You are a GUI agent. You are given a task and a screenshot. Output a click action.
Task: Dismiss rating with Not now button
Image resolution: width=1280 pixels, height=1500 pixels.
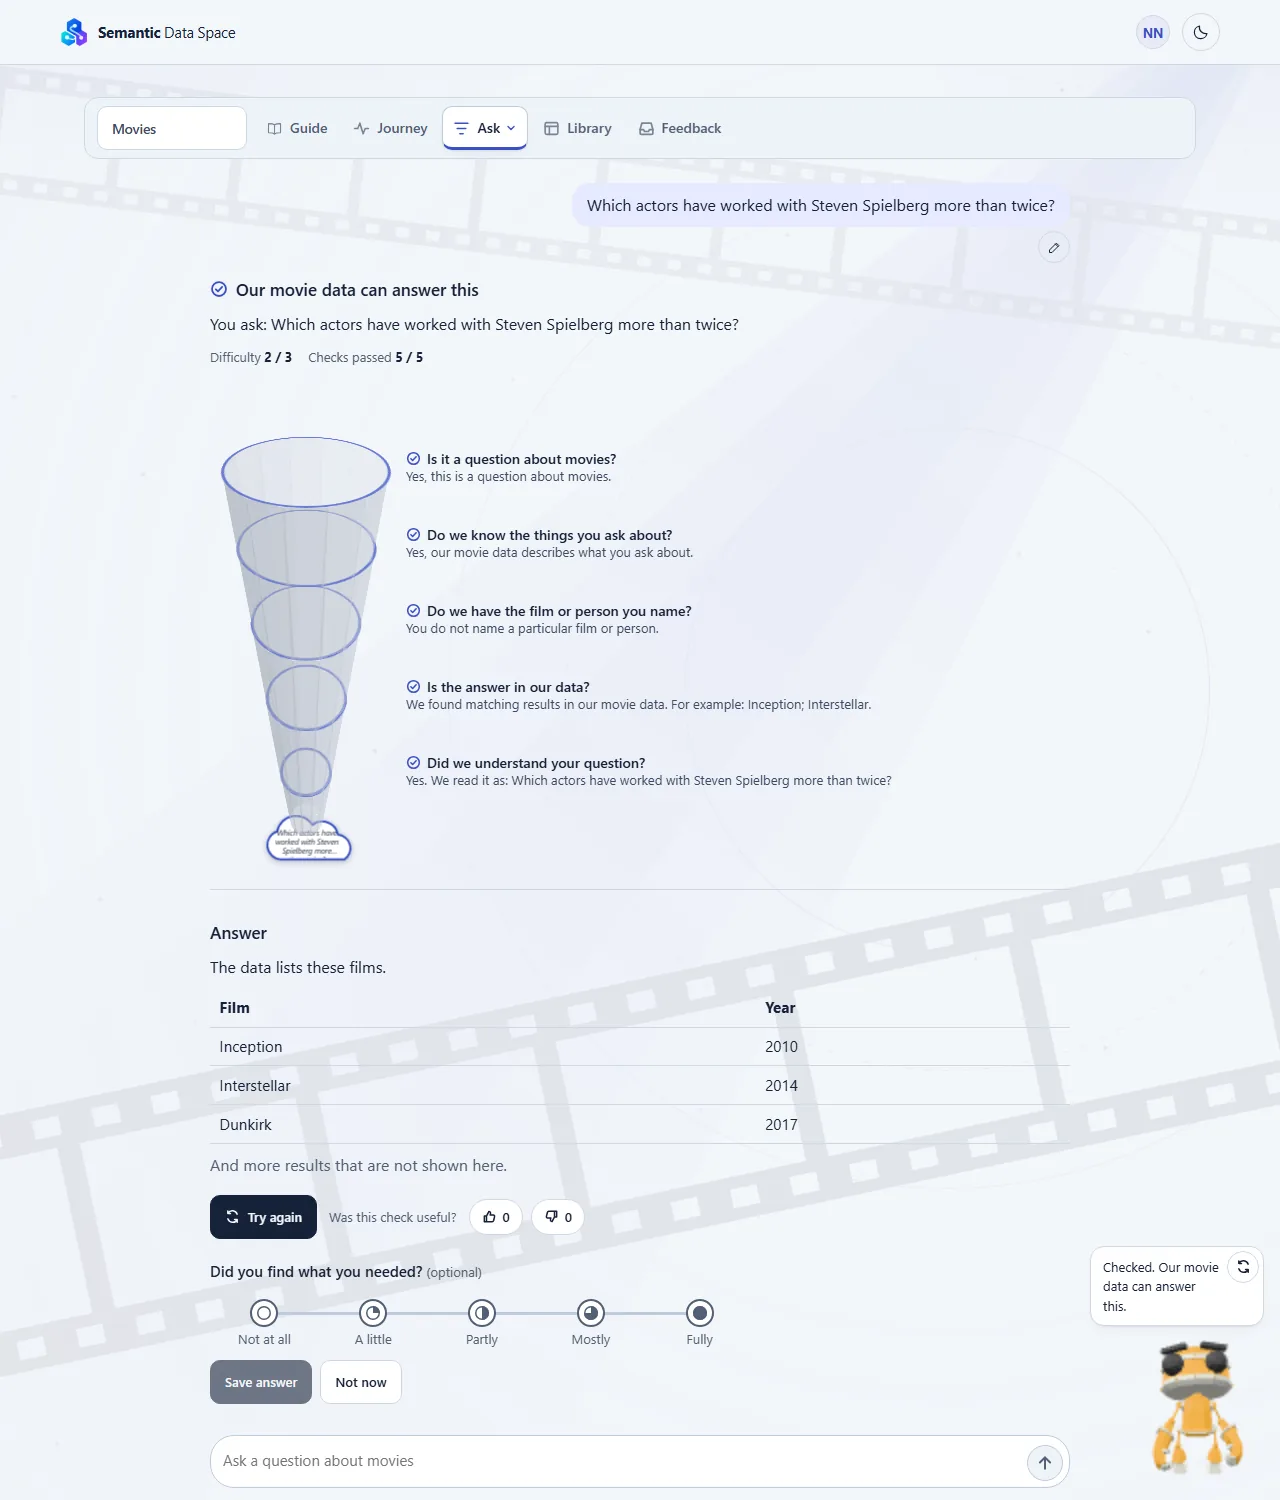coord(361,1382)
